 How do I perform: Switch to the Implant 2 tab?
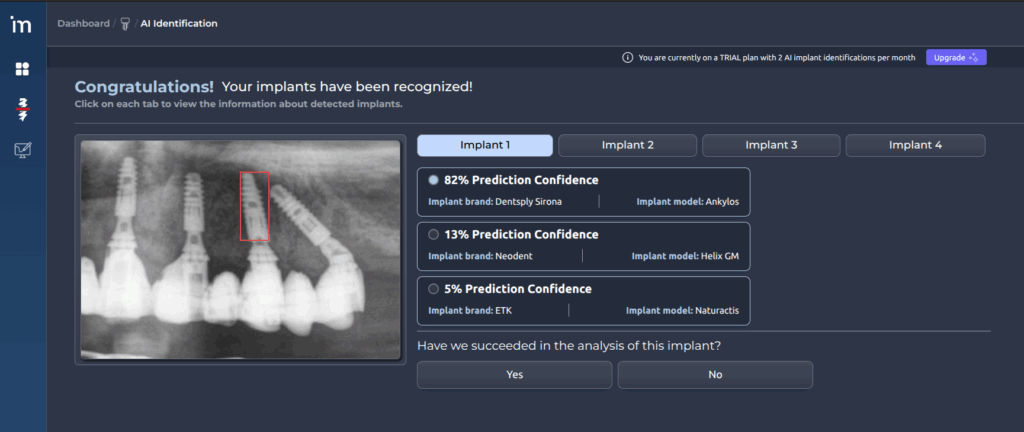[x=627, y=145]
